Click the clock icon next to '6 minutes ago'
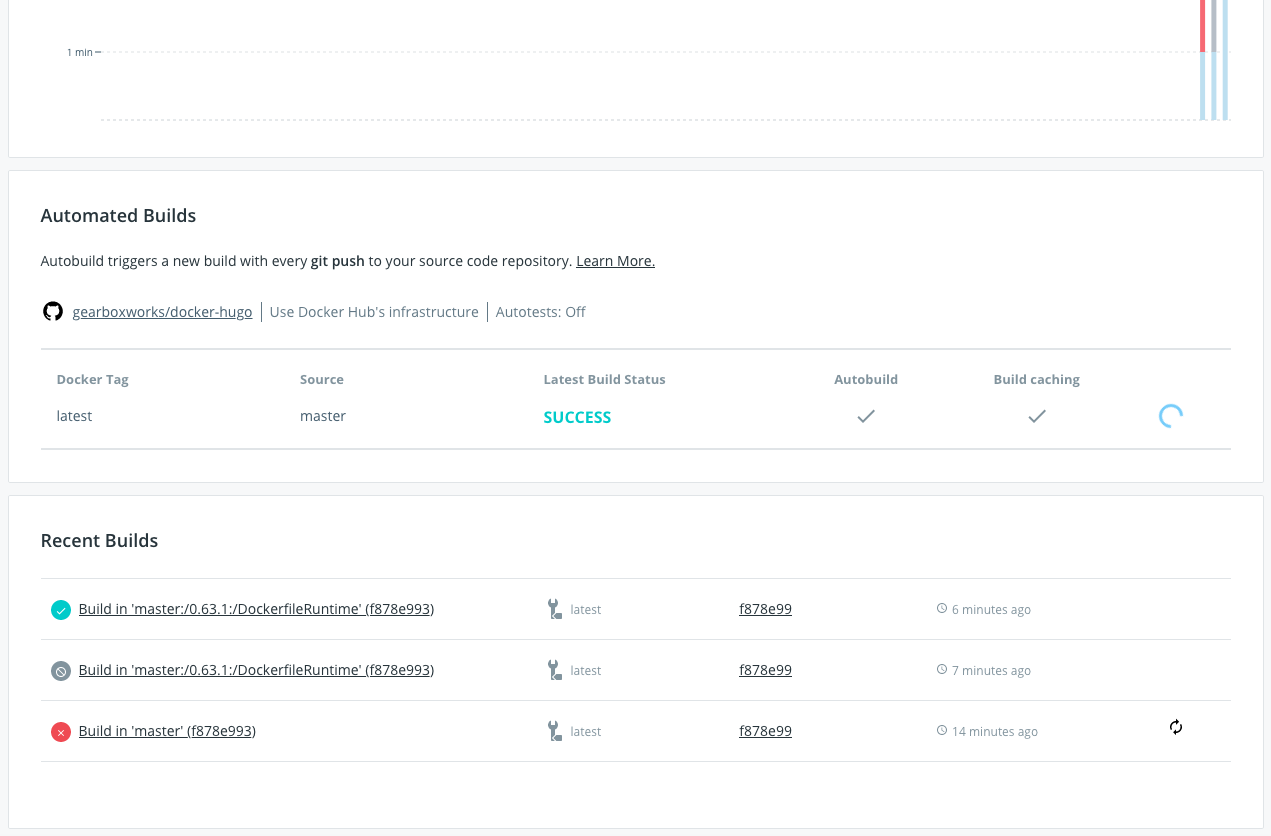The height and width of the screenshot is (836, 1271). 941,608
